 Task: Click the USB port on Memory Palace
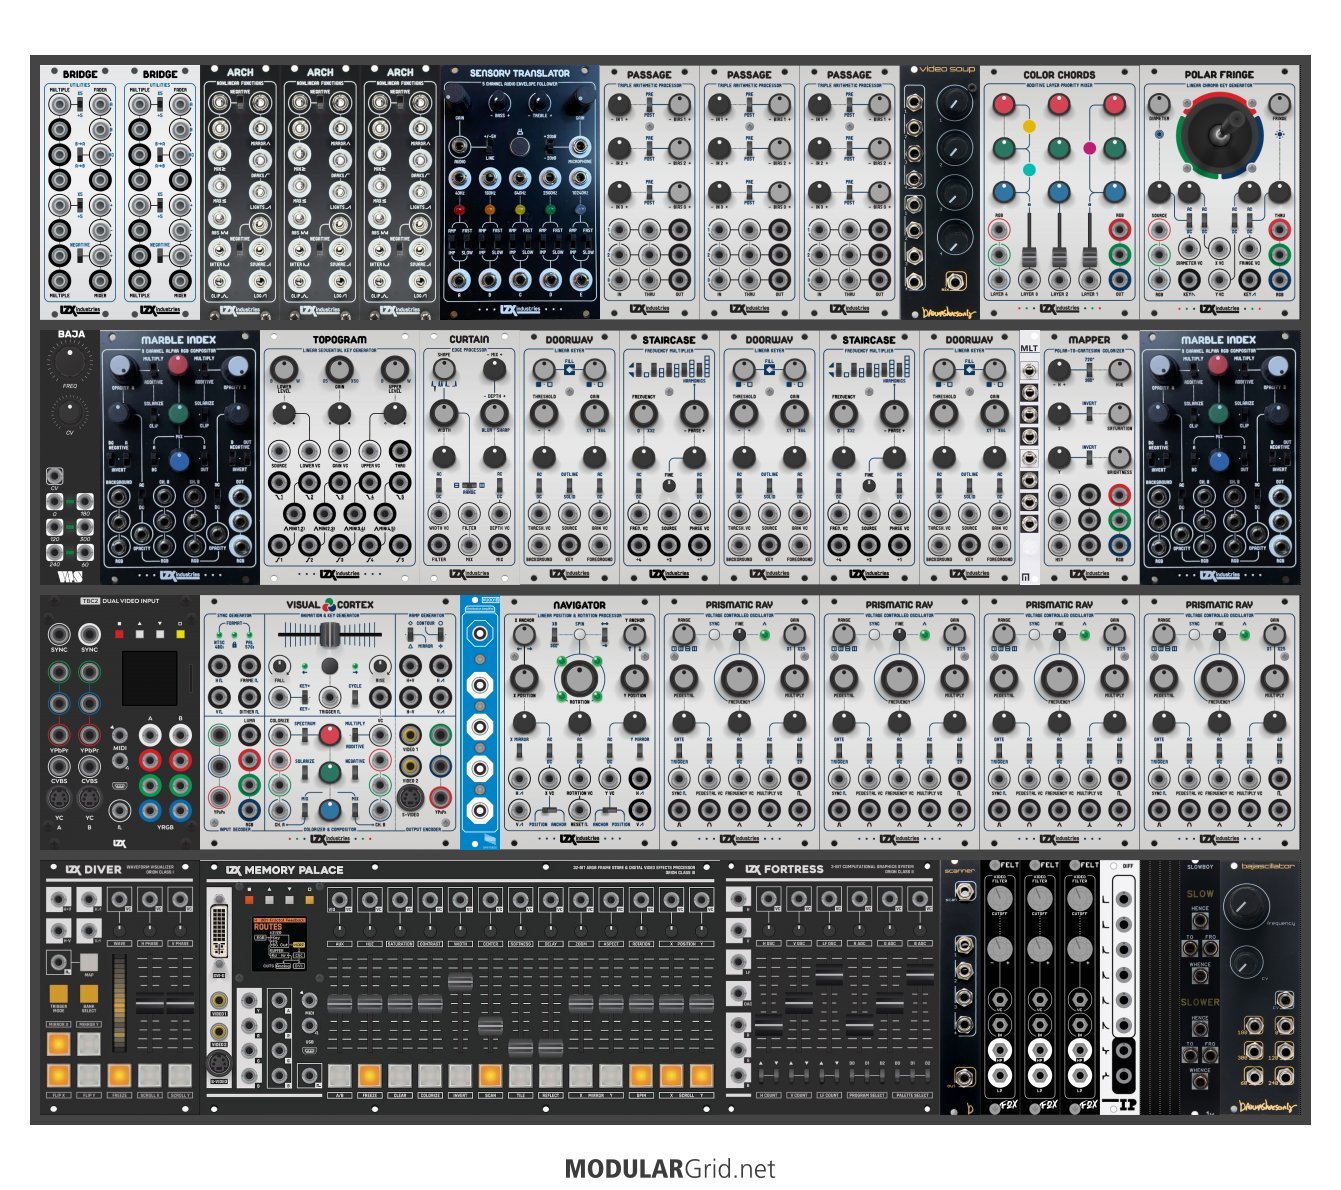tap(310, 1051)
